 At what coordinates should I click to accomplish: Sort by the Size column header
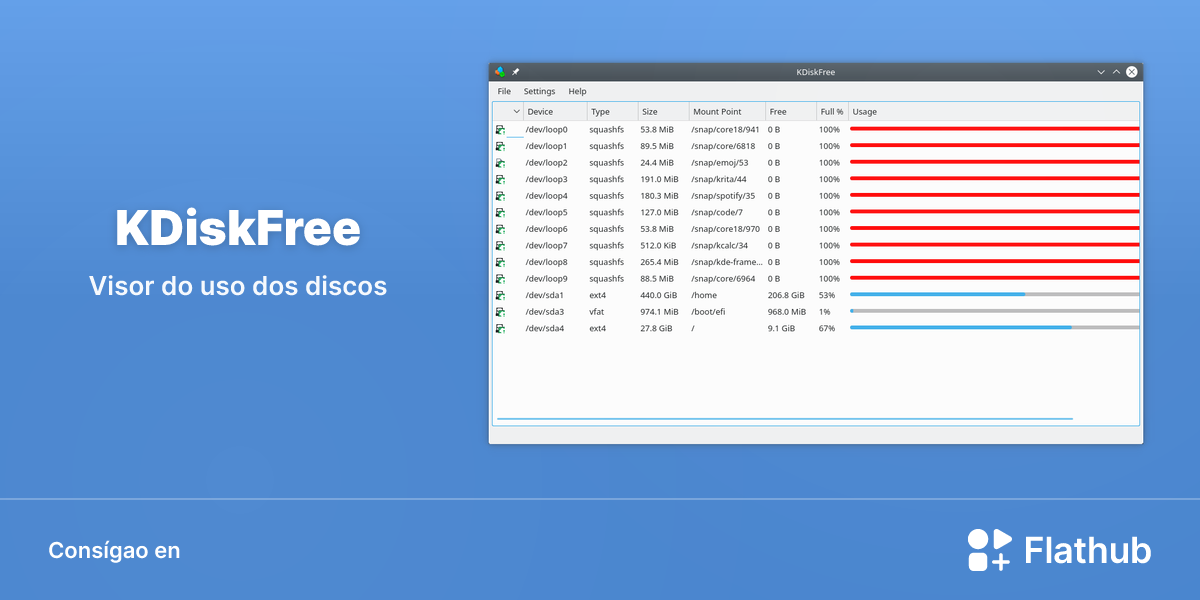point(663,112)
